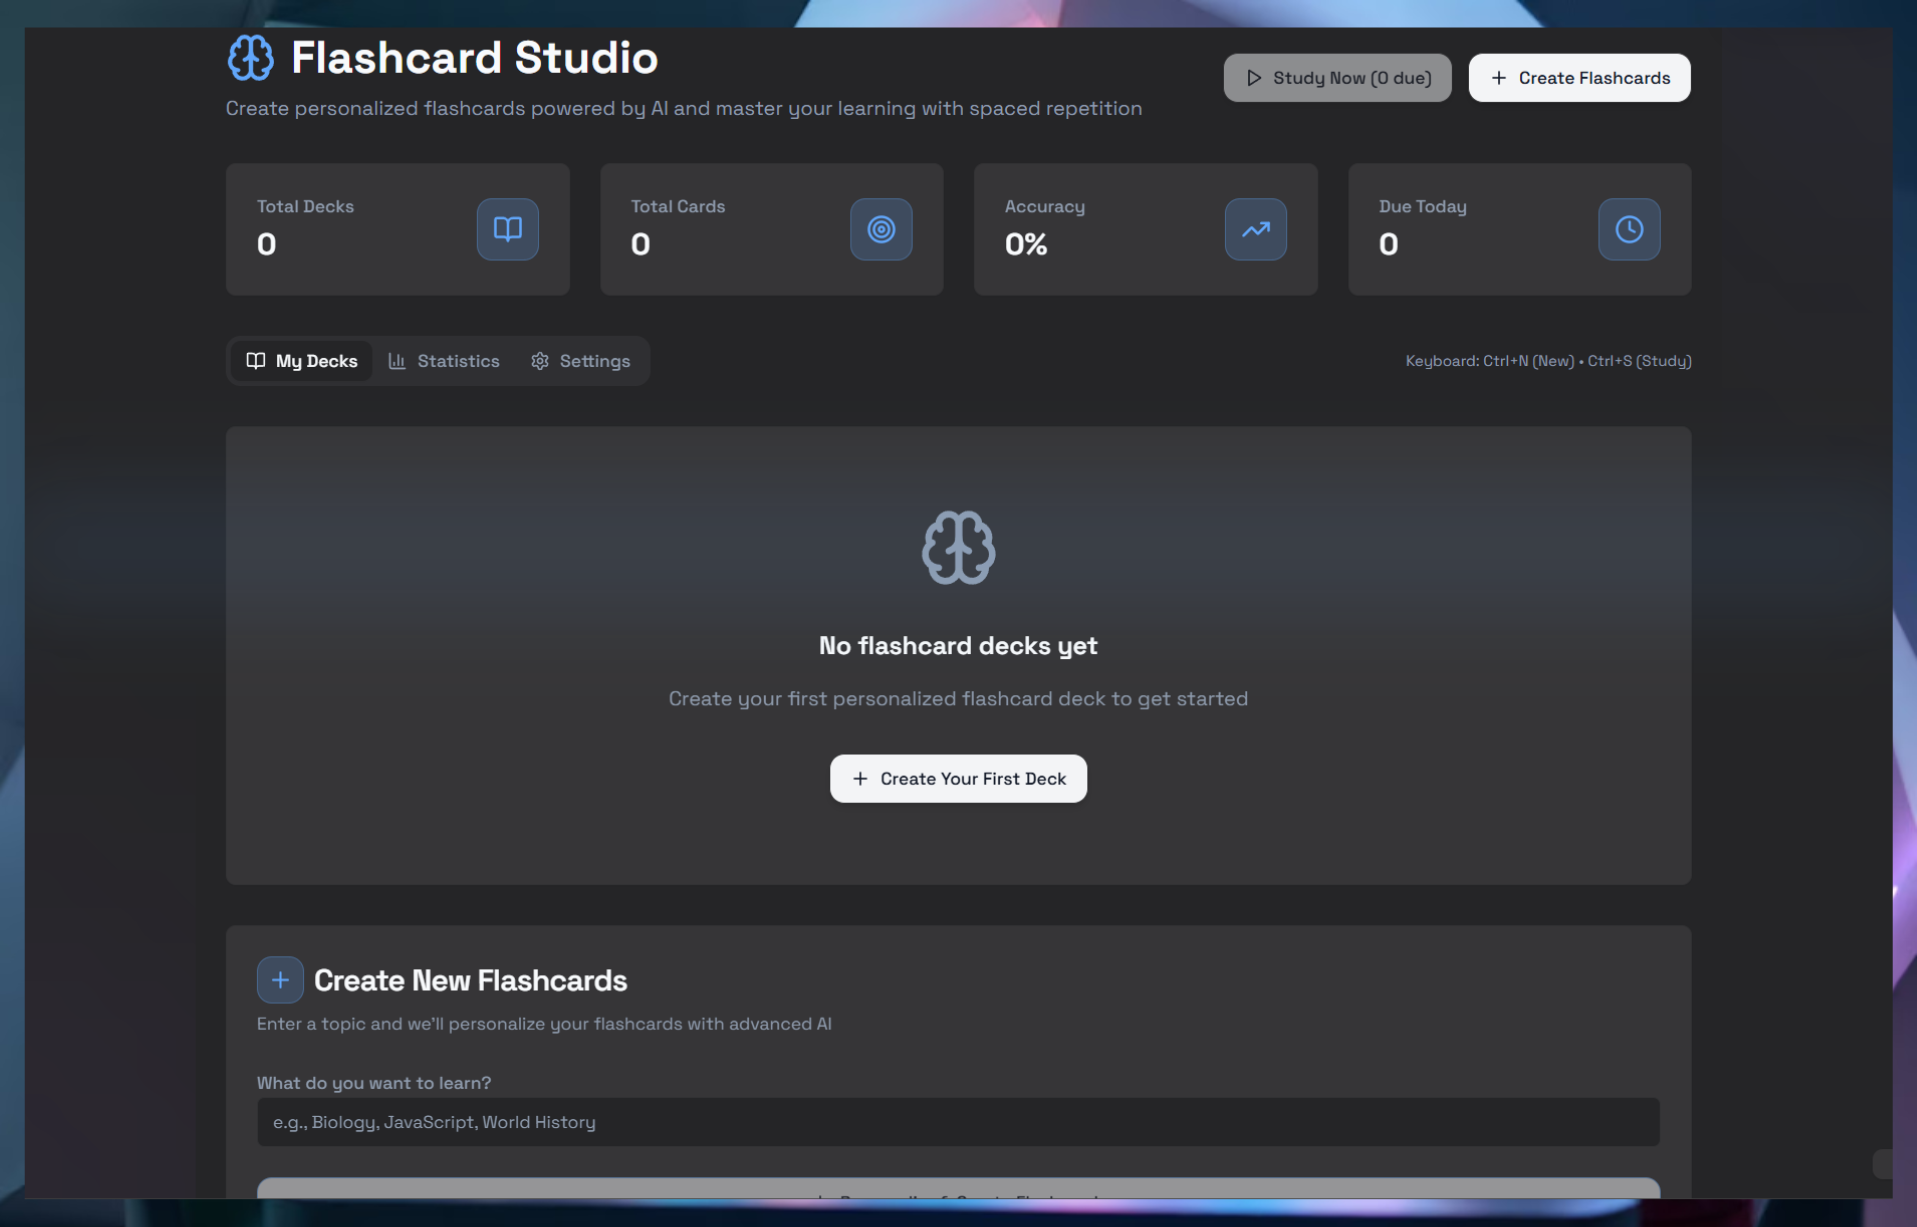
Task: Select the Due Today clock icon
Action: pyautogui.click(x=1629, y=229)
